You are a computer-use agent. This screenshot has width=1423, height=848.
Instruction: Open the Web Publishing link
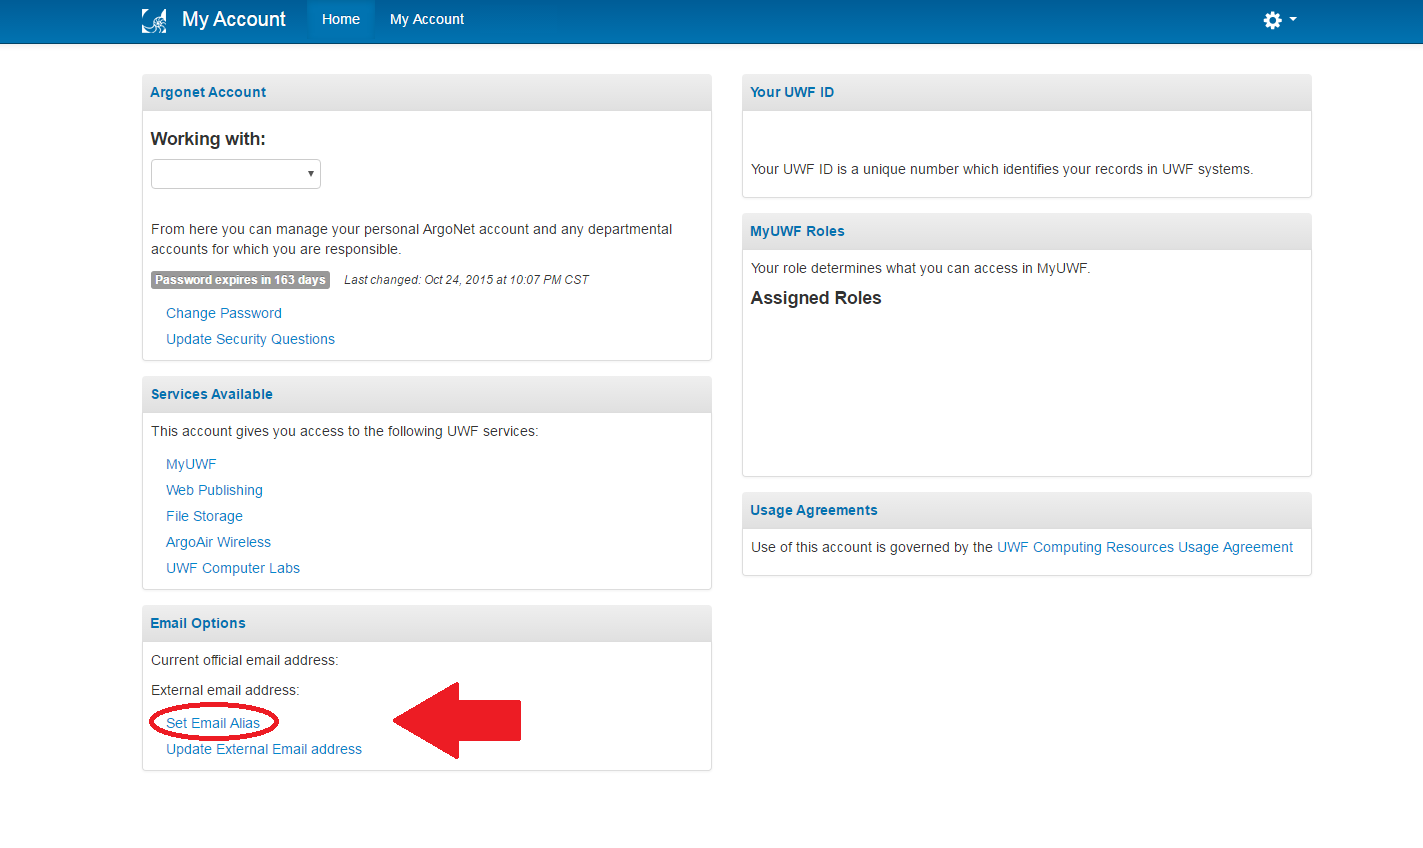coord(214,490)
